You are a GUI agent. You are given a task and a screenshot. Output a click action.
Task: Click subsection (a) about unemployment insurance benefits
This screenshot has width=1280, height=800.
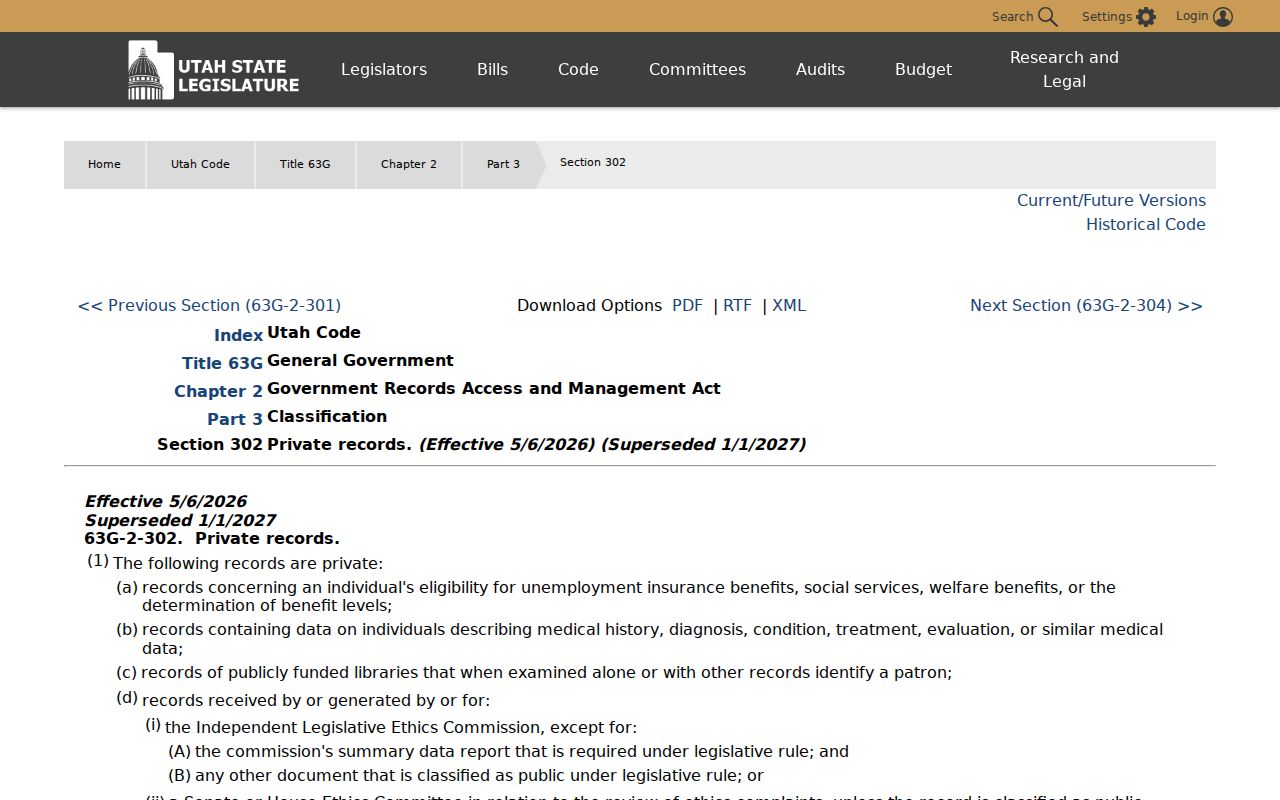coord(629,596)
